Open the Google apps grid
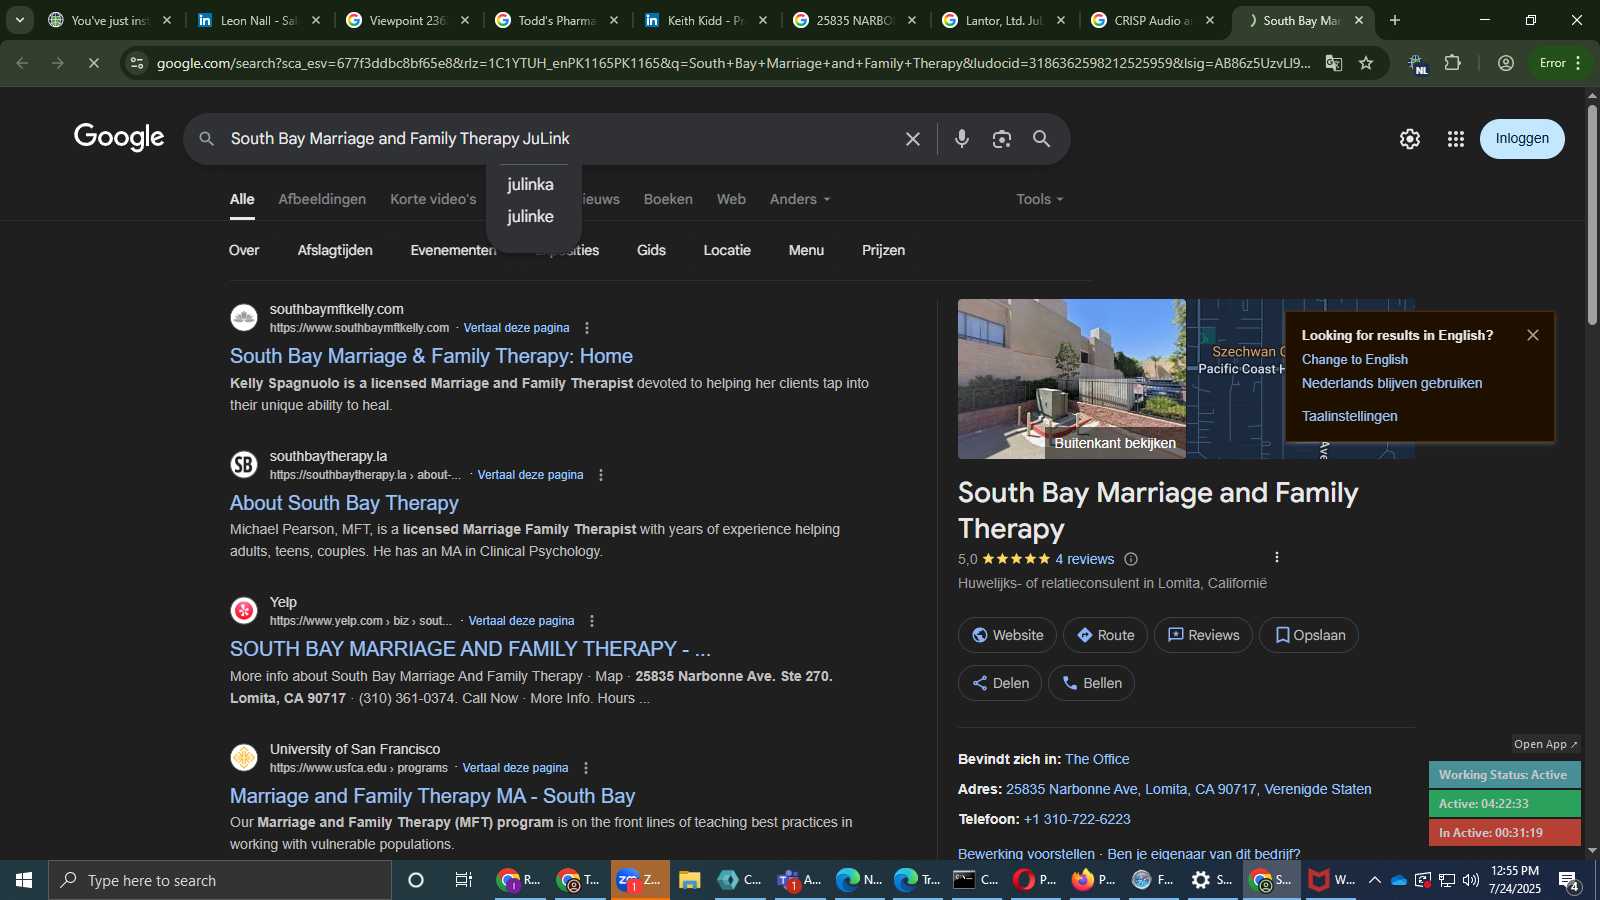This screenshot has height=900, width=1600. click(x=1456, y=139)
